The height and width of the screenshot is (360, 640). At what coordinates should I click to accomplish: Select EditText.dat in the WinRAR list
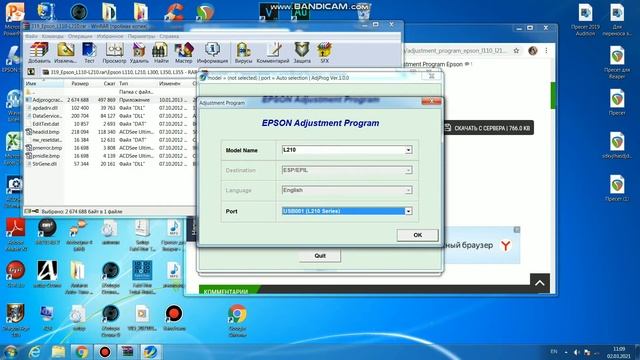(x=110, y=124)
